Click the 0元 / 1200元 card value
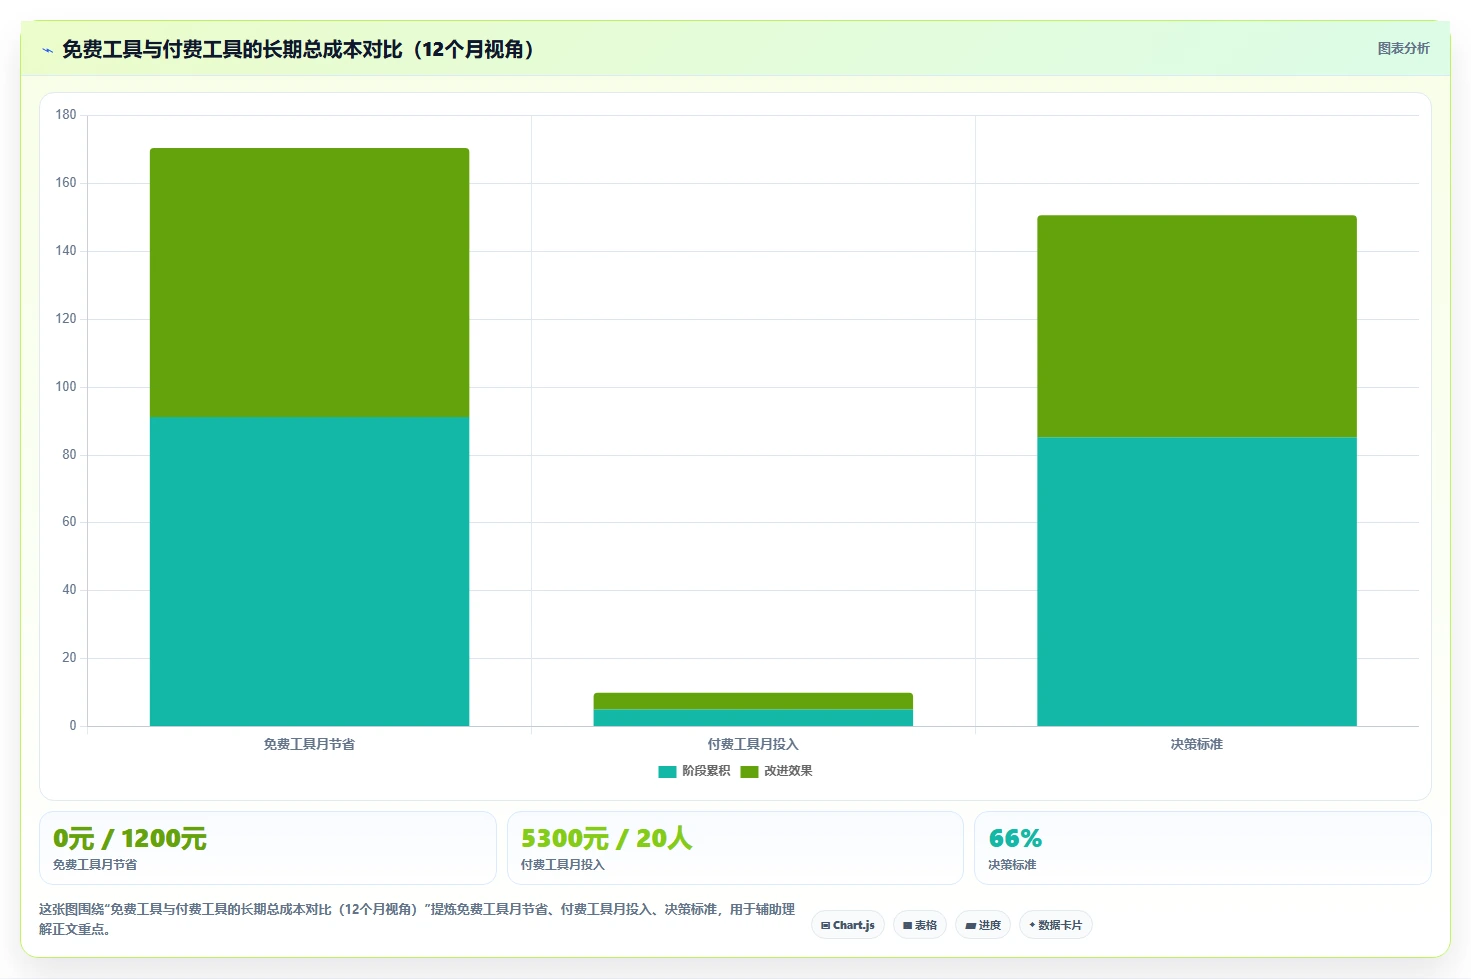This screenshot has height=979, width=1471. coord(130,838)
